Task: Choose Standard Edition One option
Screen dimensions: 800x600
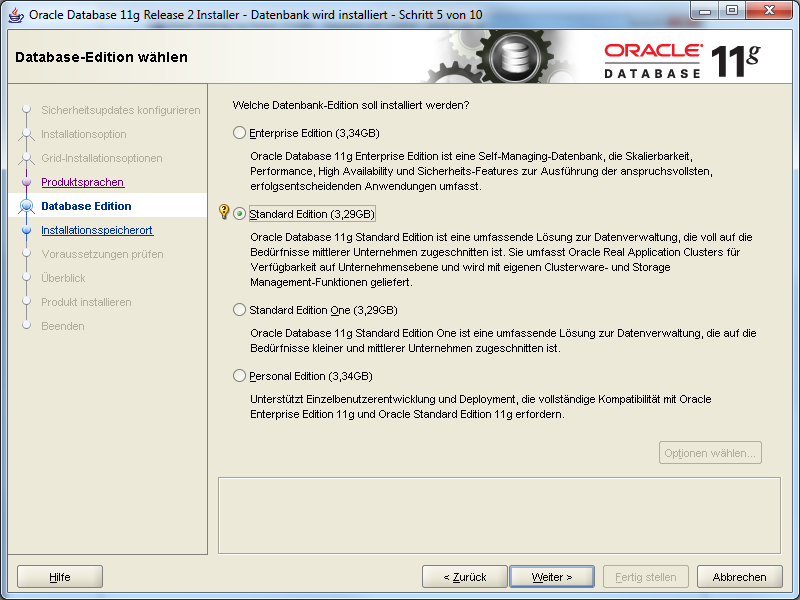Action: 239,310
